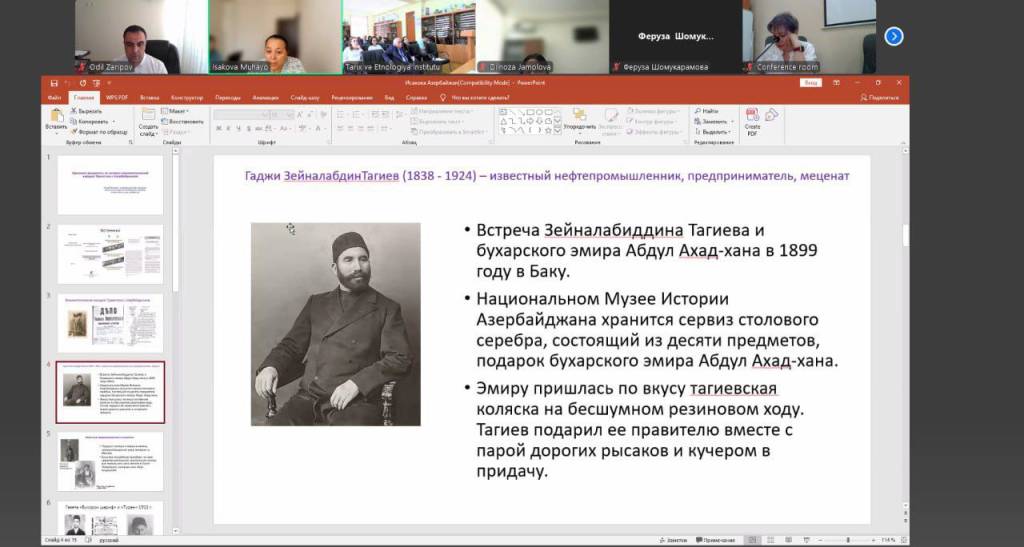The image size is (1024, 547).
Task: Click Find (Найти) magnifier icon
Action: [x=698, y=111]
